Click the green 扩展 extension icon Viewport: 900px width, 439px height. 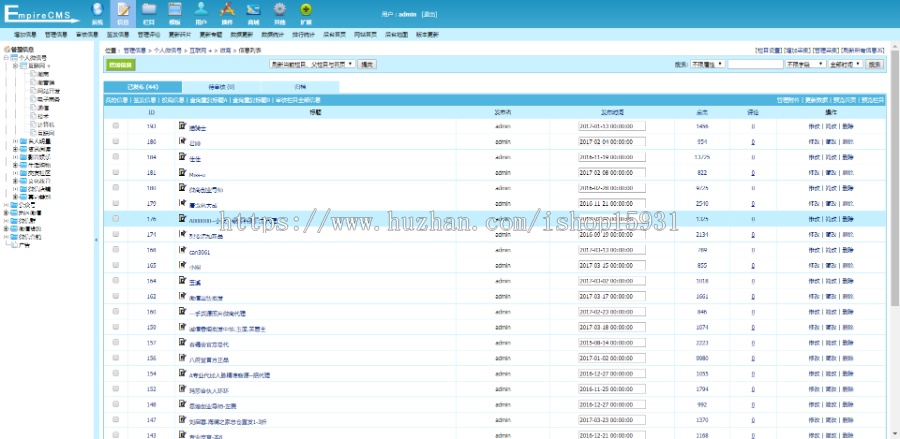[x=306, y=11]
